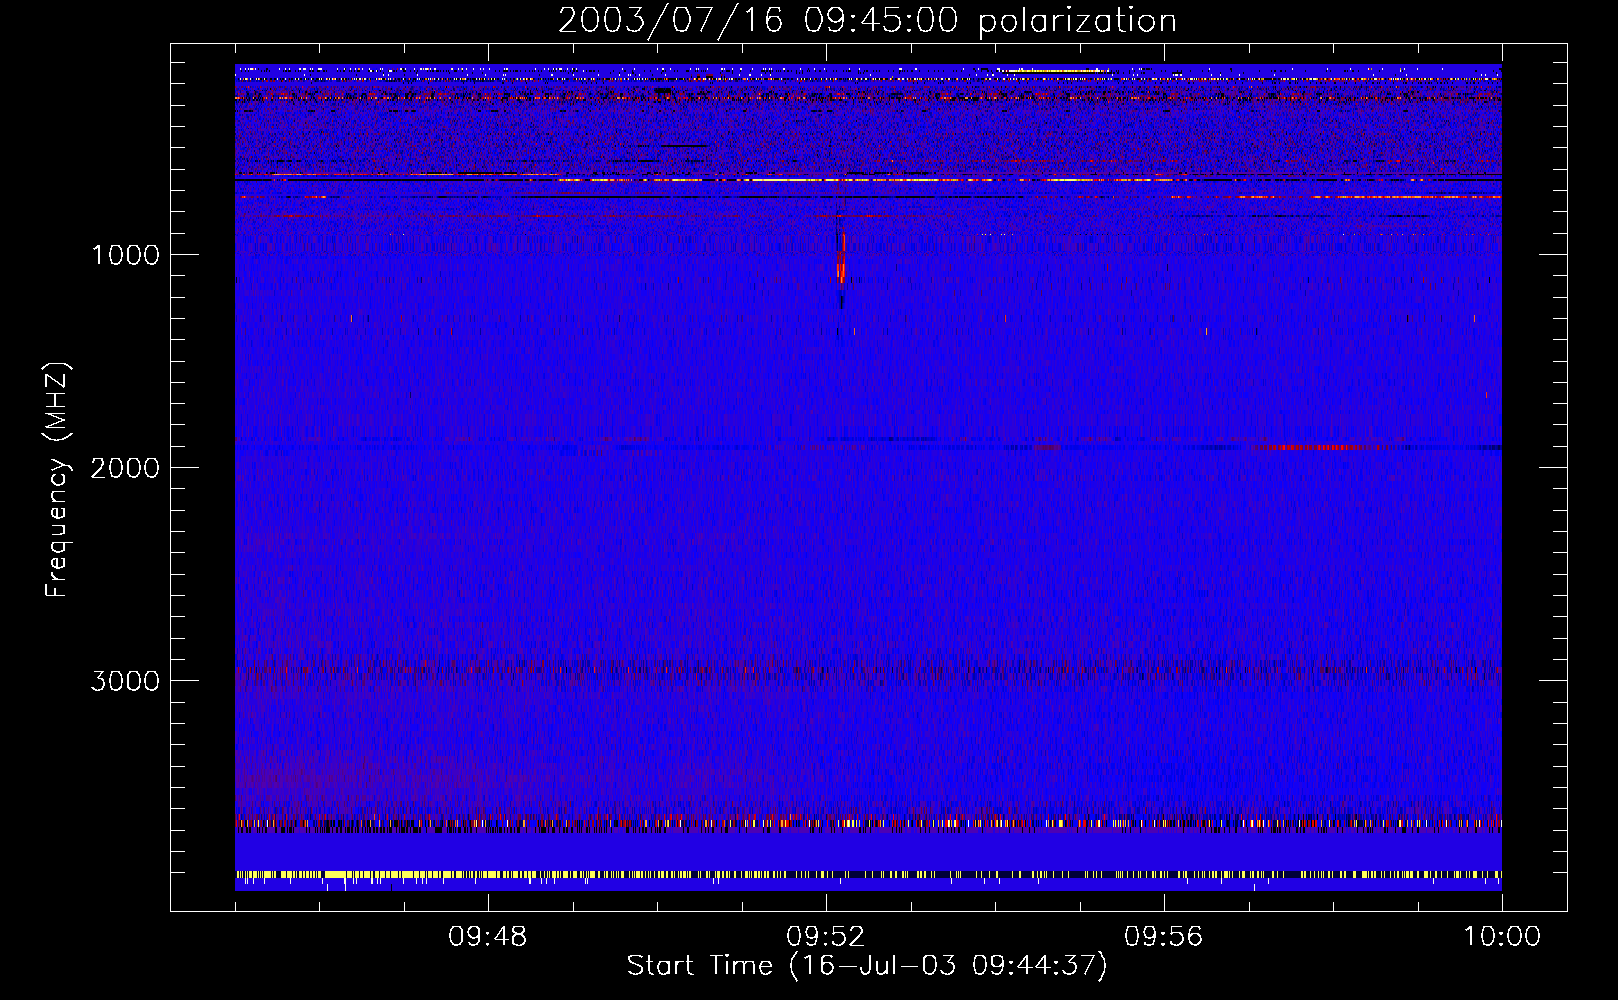Image resolution: width=1618 pixels, height=1000 pixels.
Task: Select the 3000 frequency axis label
Action: [x=125, y=681]
